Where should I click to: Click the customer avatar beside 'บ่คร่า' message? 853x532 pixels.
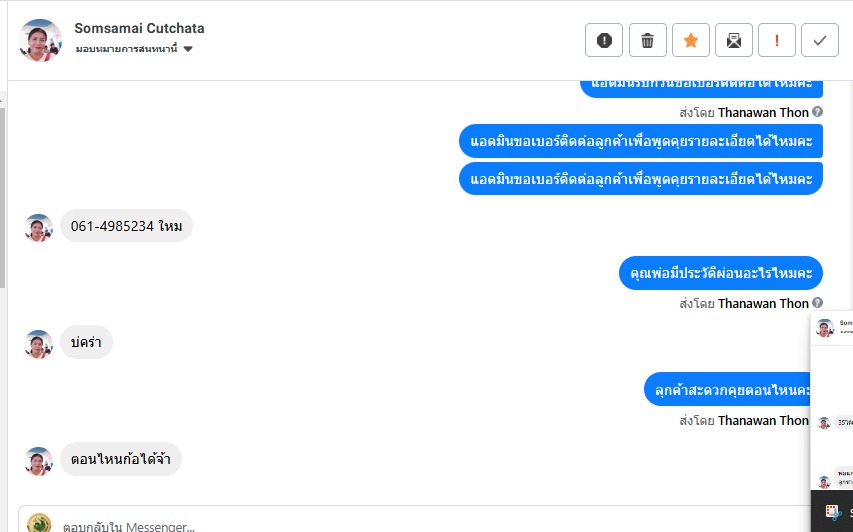39,344
